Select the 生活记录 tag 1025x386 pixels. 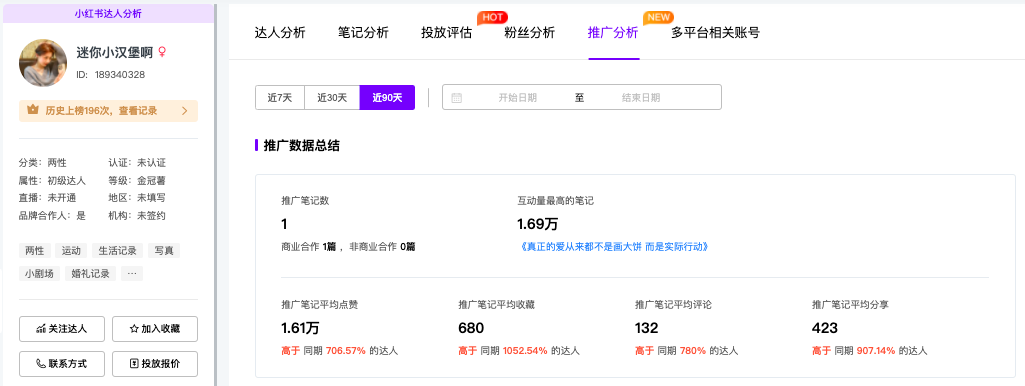[118, 251]
